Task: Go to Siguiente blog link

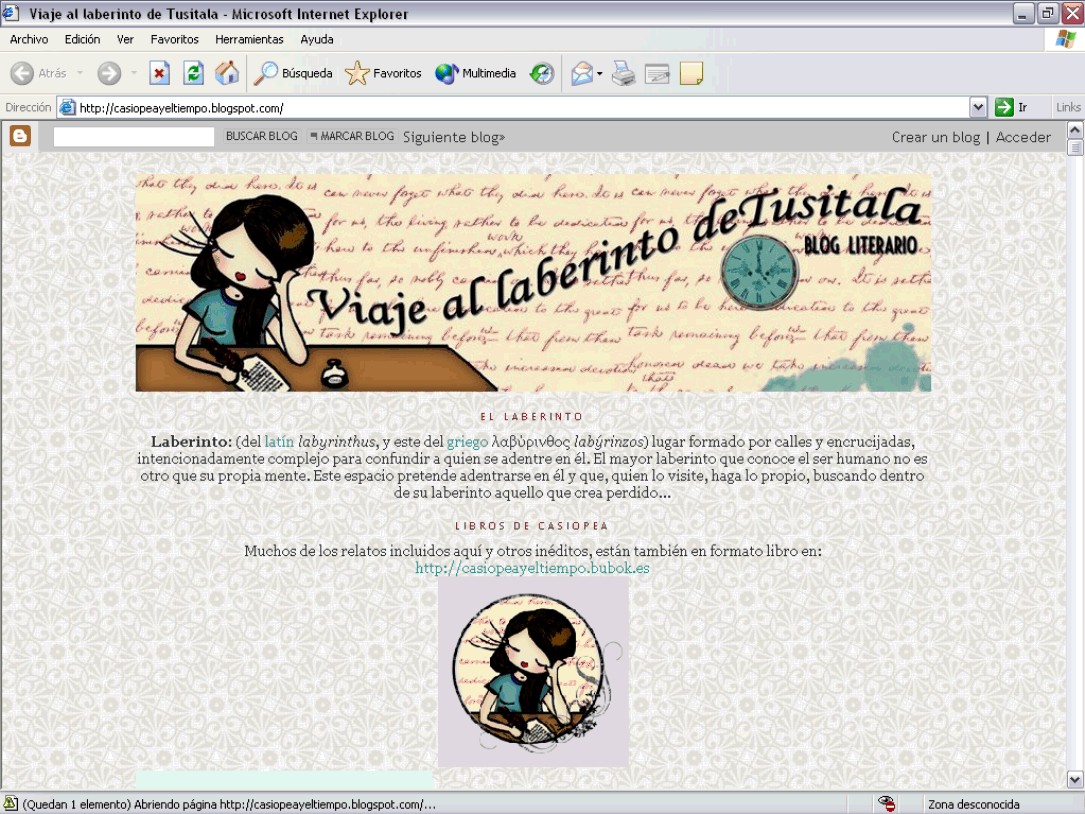Action: pos(454,137)
